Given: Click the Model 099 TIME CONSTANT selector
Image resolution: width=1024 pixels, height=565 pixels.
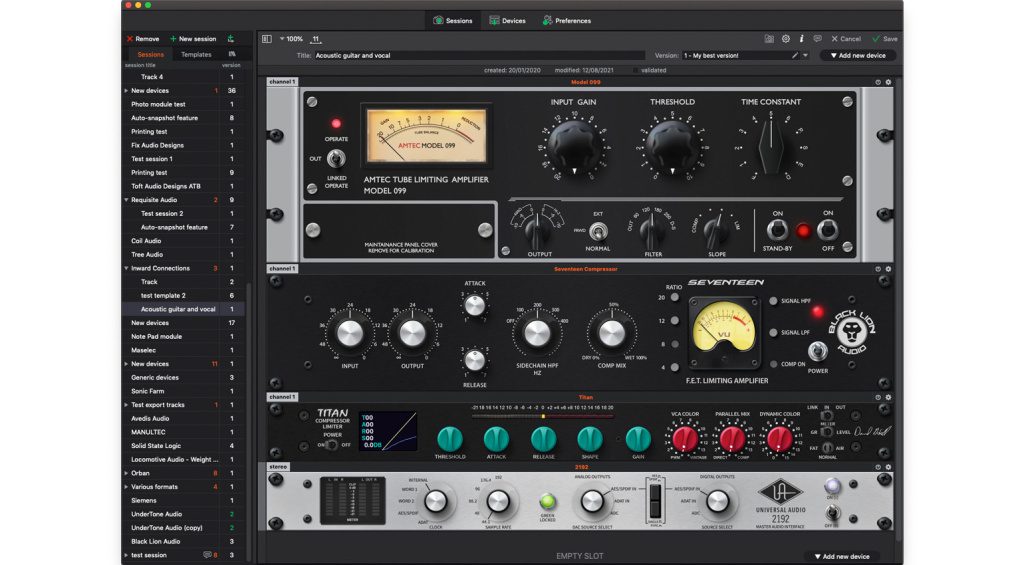Looking at the screenshot, I should 771,146.
